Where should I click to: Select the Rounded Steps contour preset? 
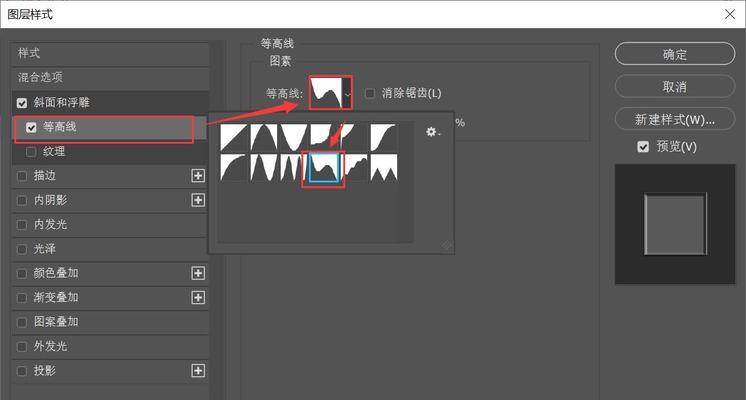[x=356, y=167]
